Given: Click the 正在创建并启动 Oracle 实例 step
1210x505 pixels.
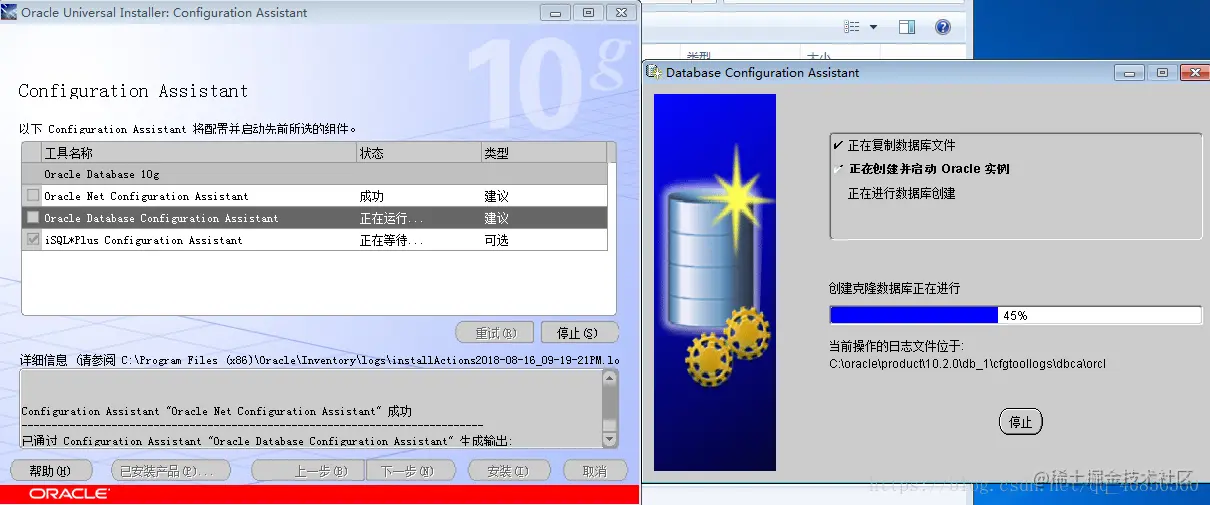Looking at the screenshot, I should tap(929, 169).
